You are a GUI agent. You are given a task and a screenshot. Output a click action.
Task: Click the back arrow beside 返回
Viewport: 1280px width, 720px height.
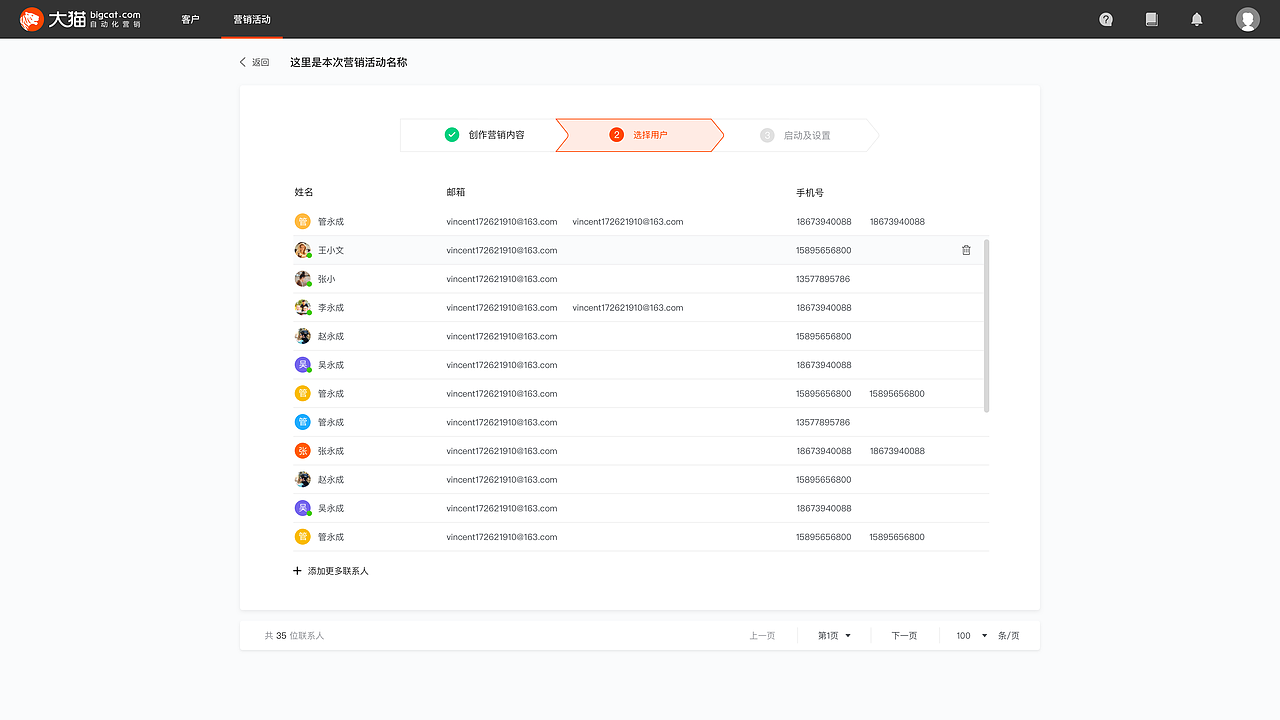(243, 62)
